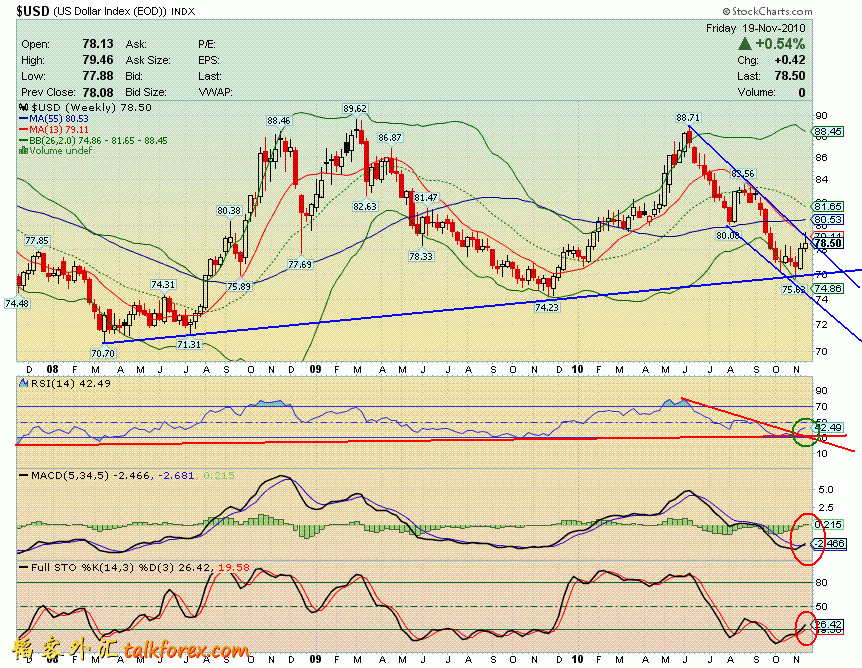Click the price label '75.63'
862x668 pixels.
(x=793, y=289)
